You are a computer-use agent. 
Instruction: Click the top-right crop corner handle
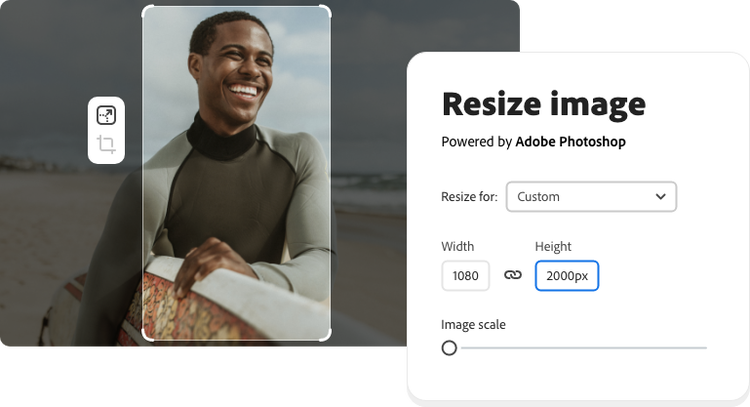pos(327,9)
